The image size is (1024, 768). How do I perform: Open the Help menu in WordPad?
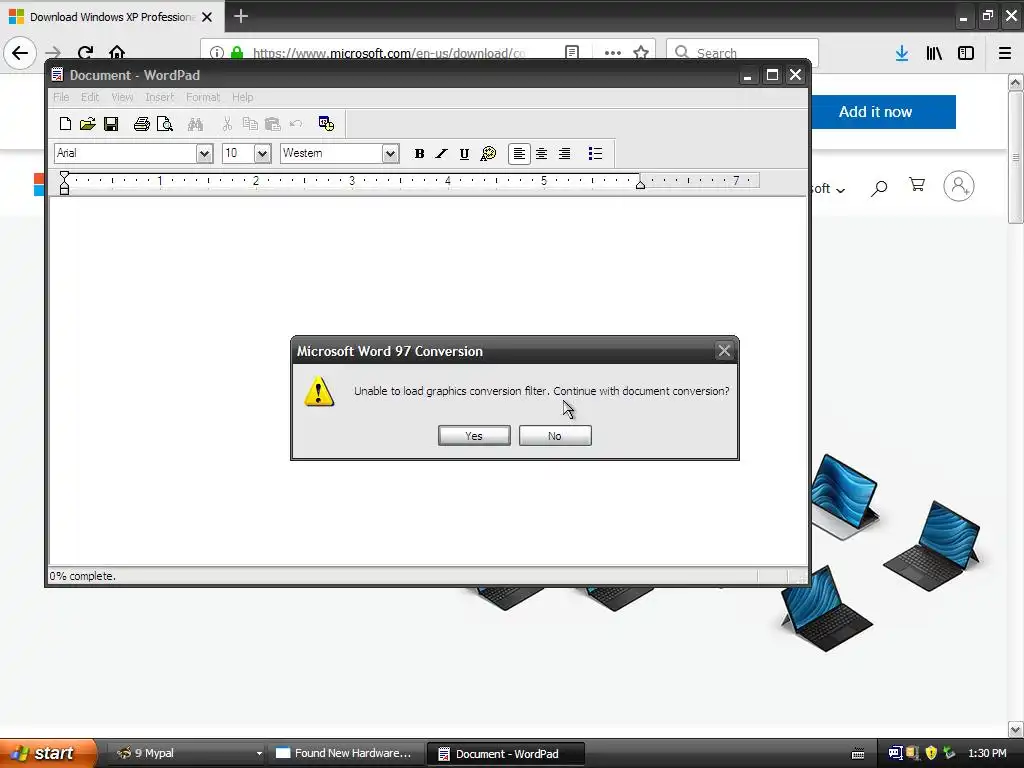pos(242,97)
